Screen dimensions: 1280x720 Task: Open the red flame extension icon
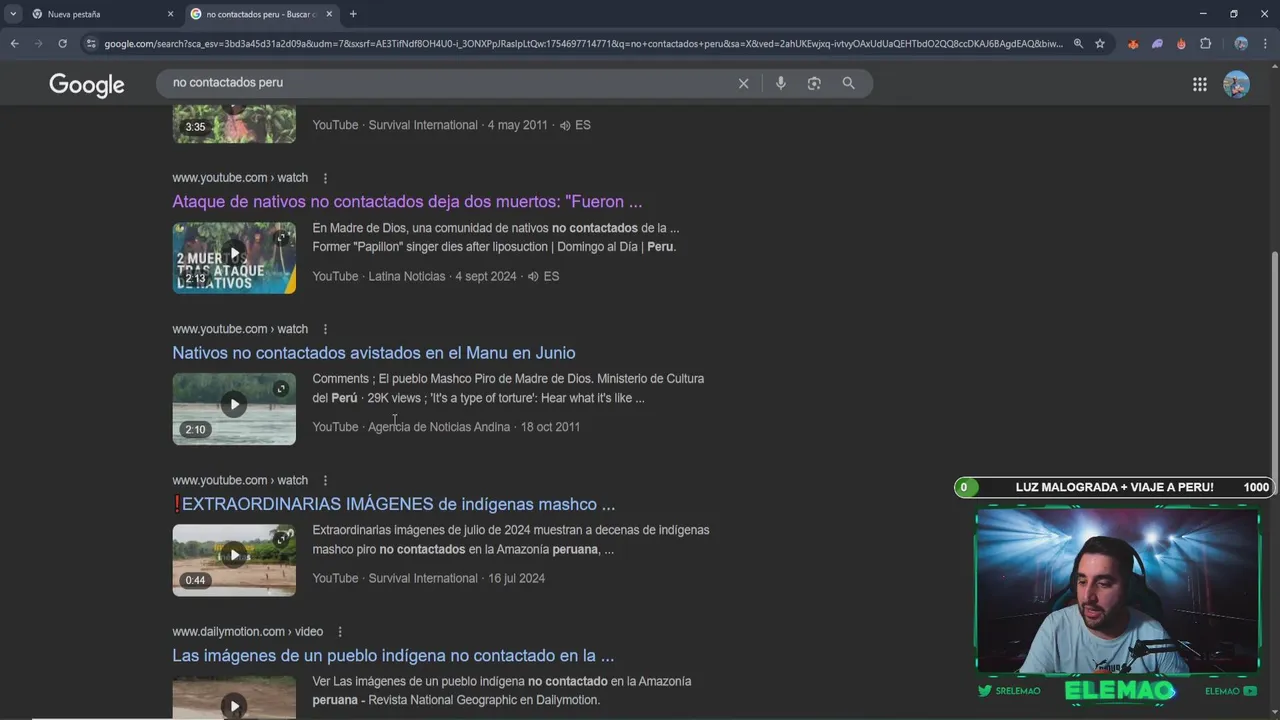point(1181,44)
